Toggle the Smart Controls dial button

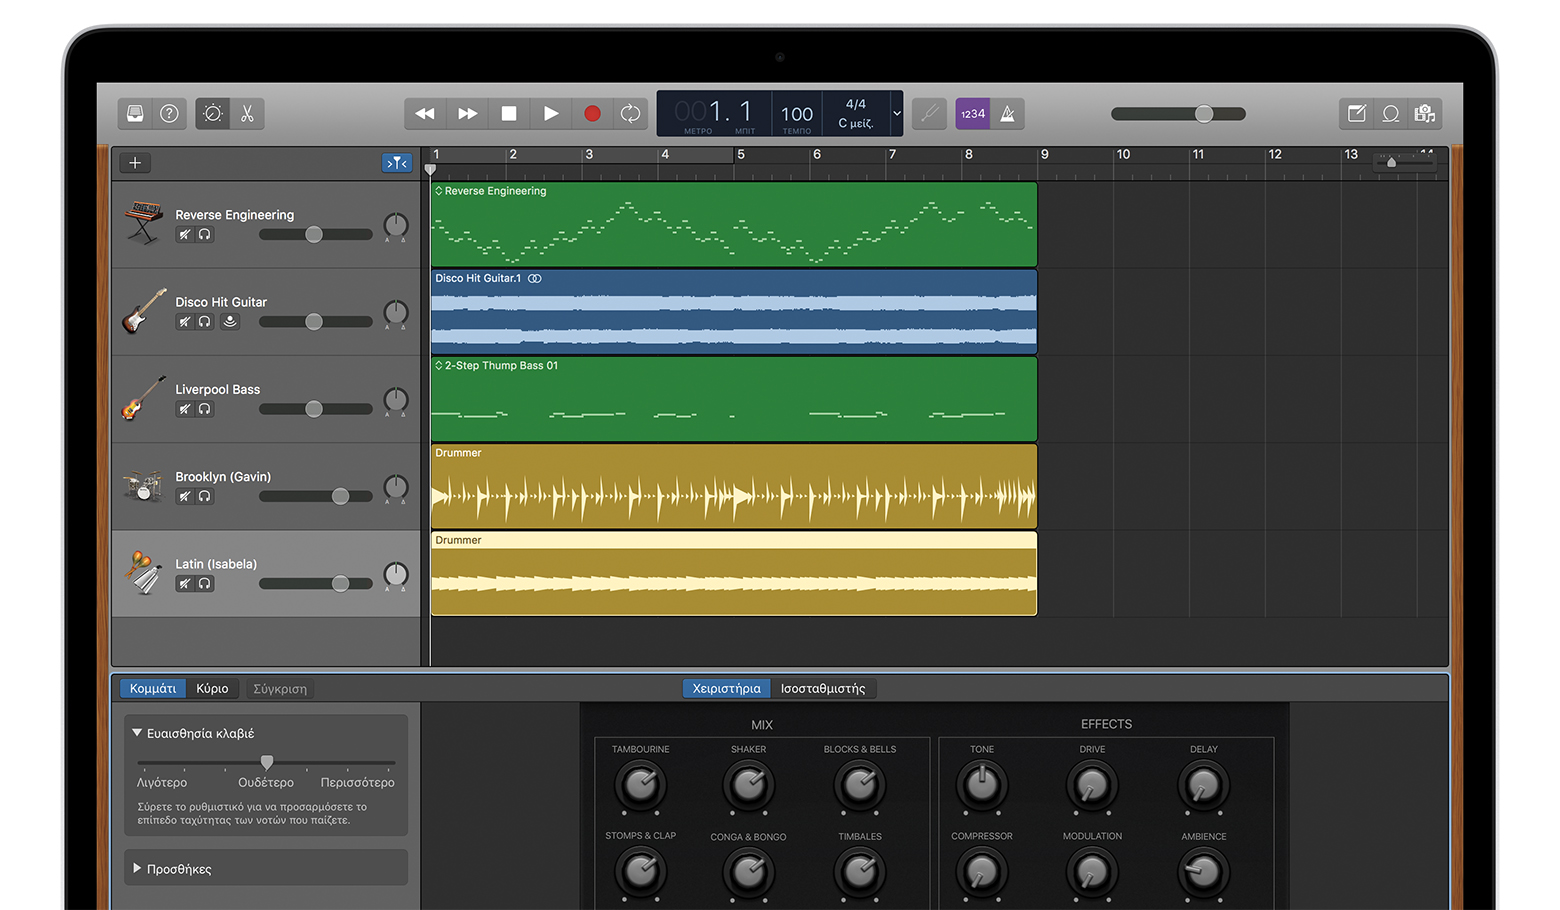[x=212, y=114]
